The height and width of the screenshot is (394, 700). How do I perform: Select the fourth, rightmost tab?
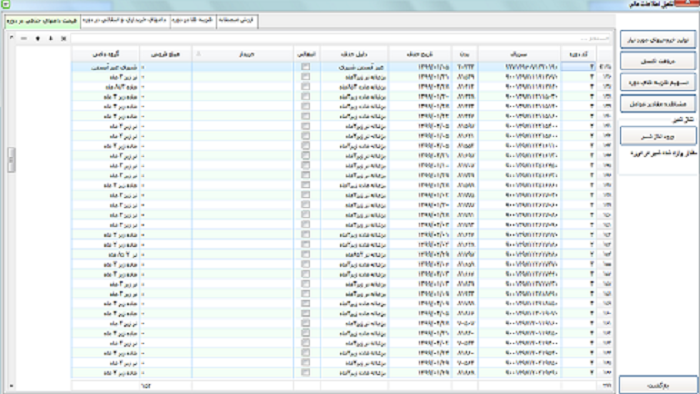pos(237,21)
